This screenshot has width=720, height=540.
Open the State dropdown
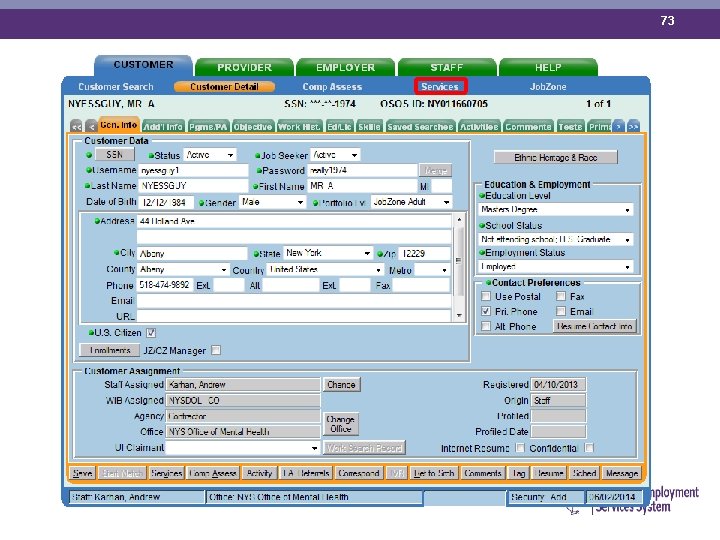tap(327, 253)
